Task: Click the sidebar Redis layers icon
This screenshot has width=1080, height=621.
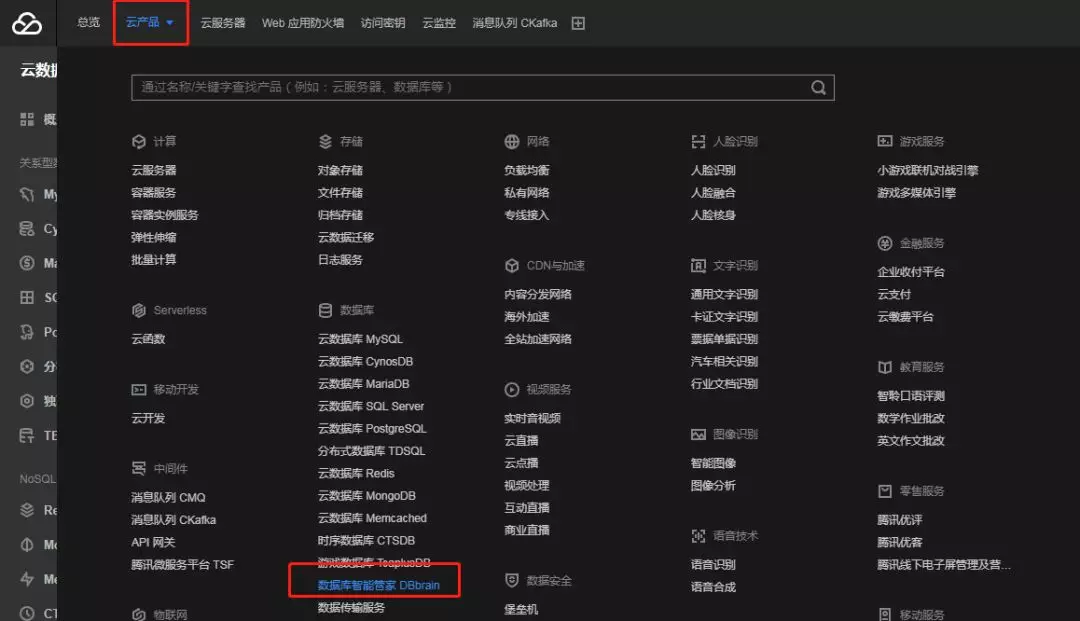Action: point(27,510)
